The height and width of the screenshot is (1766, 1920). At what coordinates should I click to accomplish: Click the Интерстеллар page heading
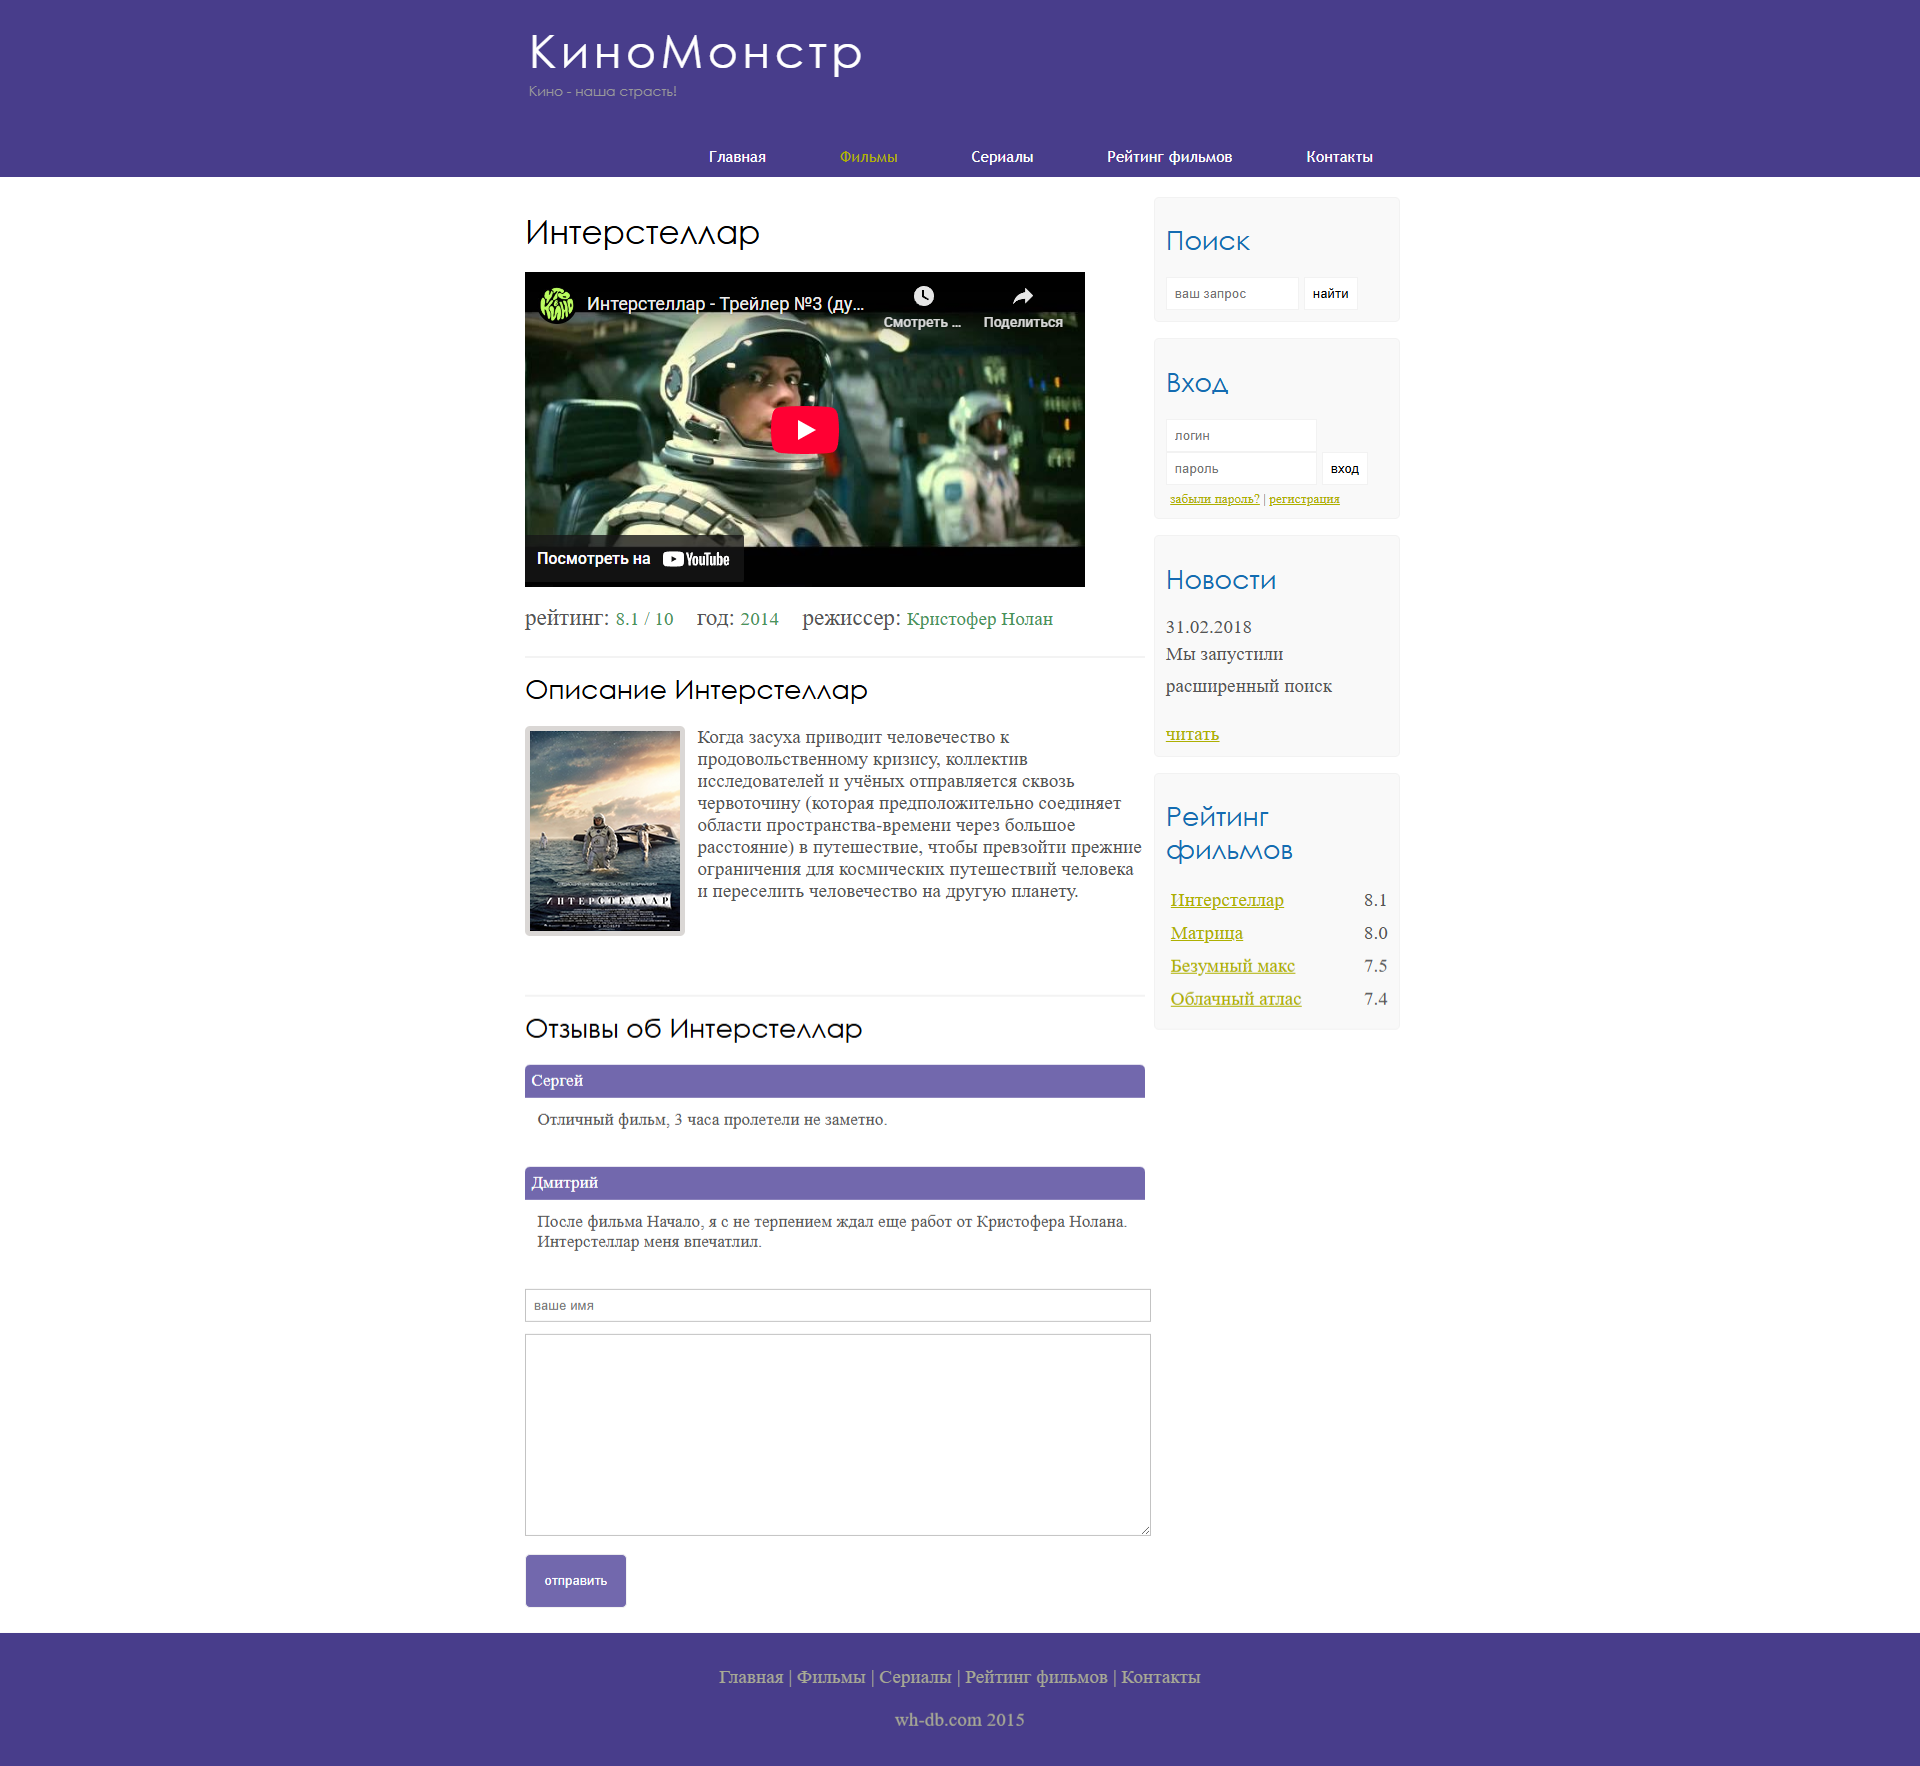coord(642,233)
